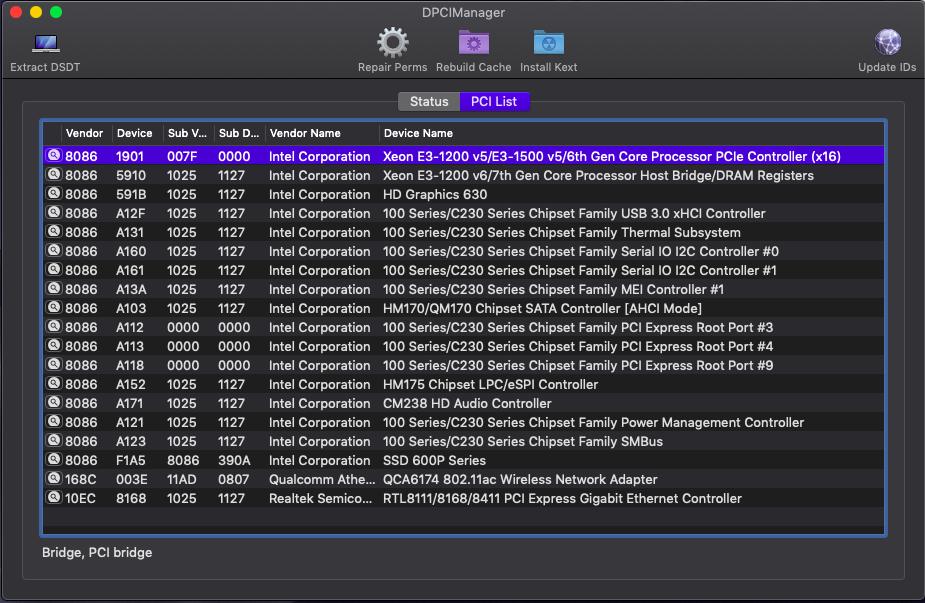This screenshot has height=603, width=925.
Task: Click lookup icon for SATA Controller row
Action: pos(54,307)
